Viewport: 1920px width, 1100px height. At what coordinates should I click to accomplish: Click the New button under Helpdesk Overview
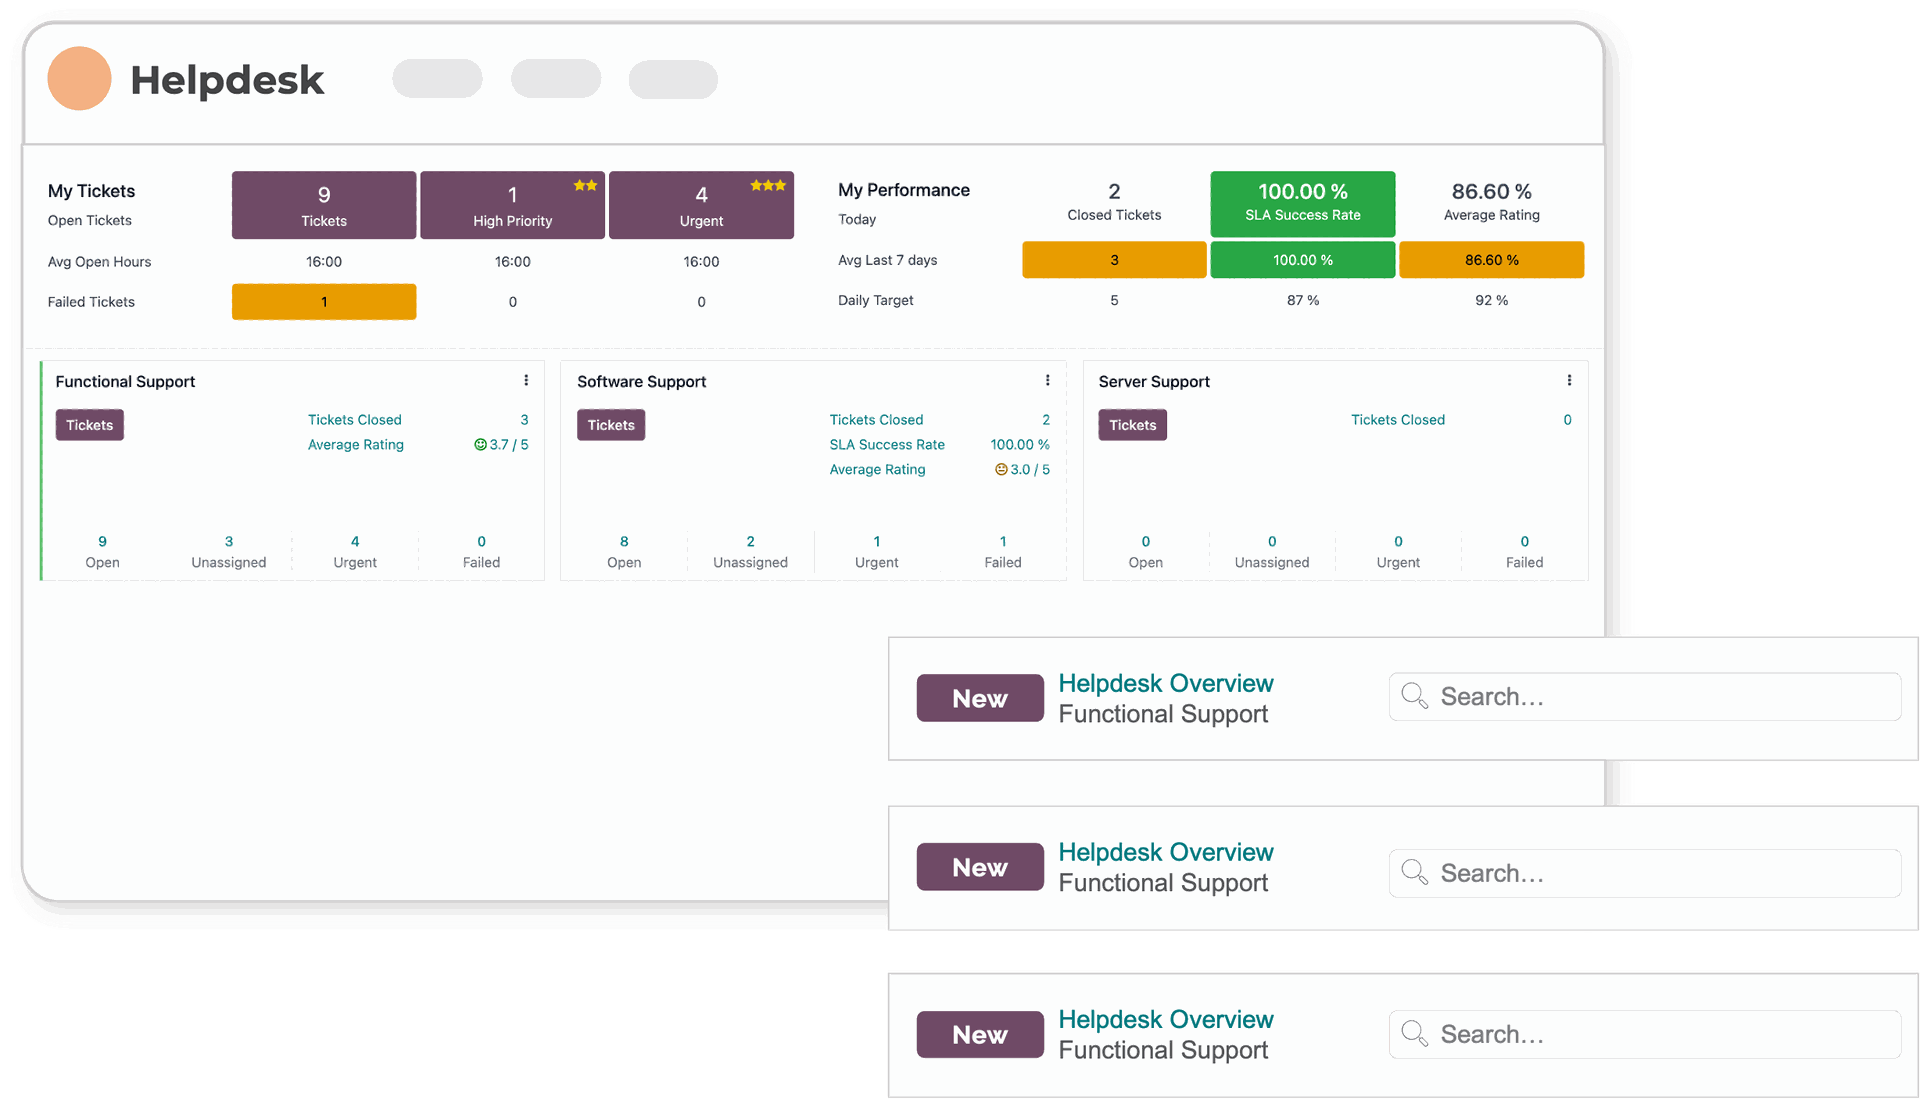[x=979, y=698]
